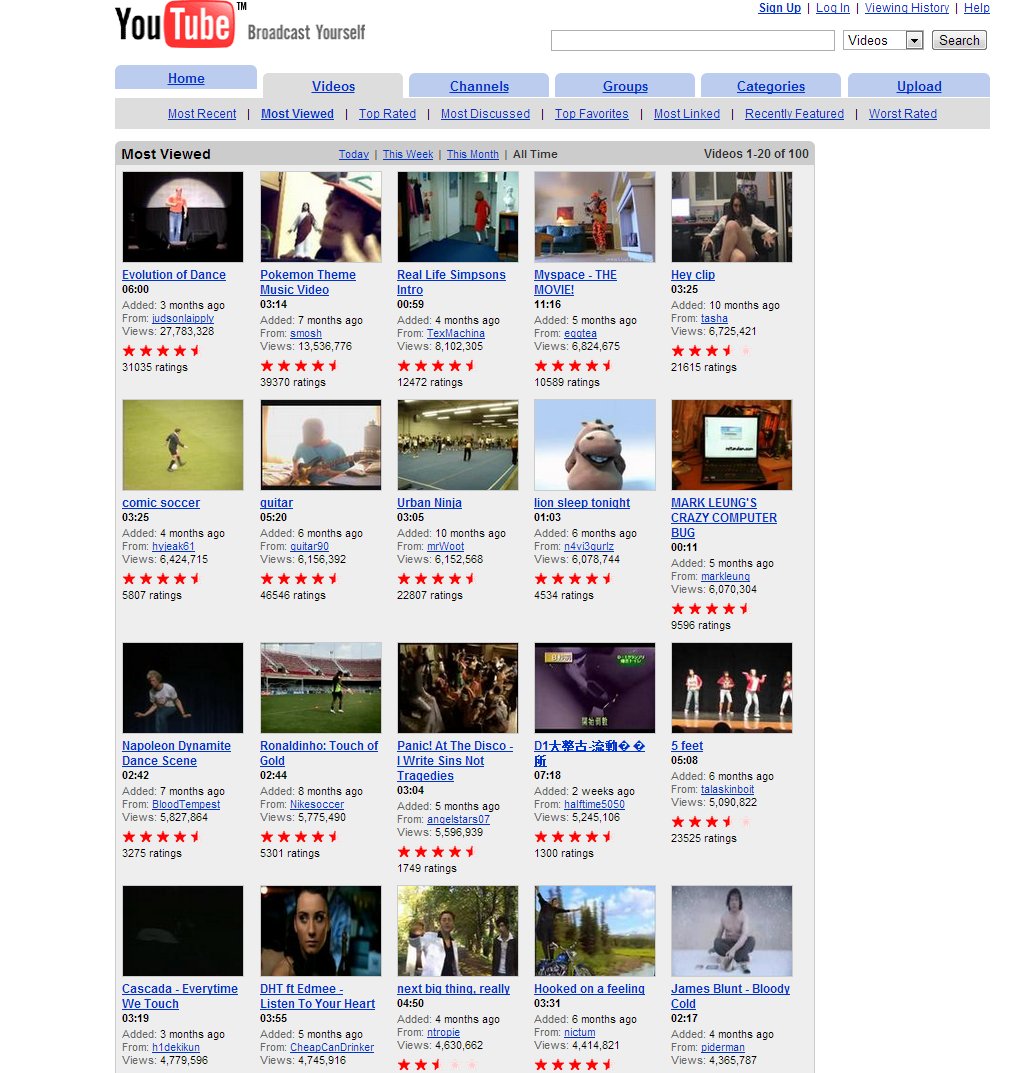1035x1073 pixels.
Task: Visit smosh's profile link
Action: [306, 333]
